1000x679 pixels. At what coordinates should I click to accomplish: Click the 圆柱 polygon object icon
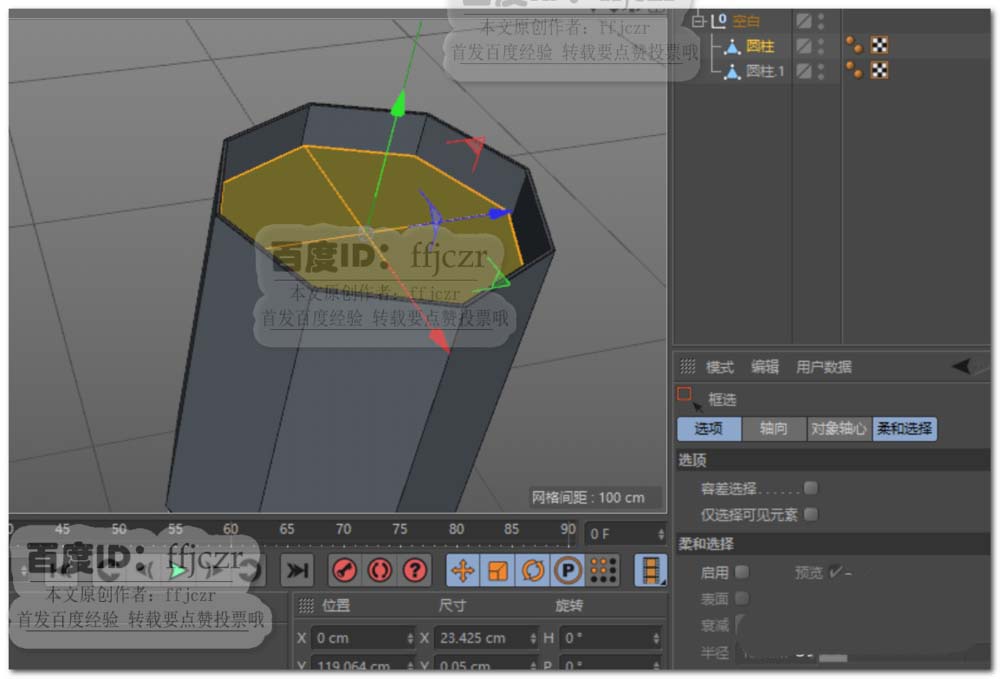tap(732, 46)
